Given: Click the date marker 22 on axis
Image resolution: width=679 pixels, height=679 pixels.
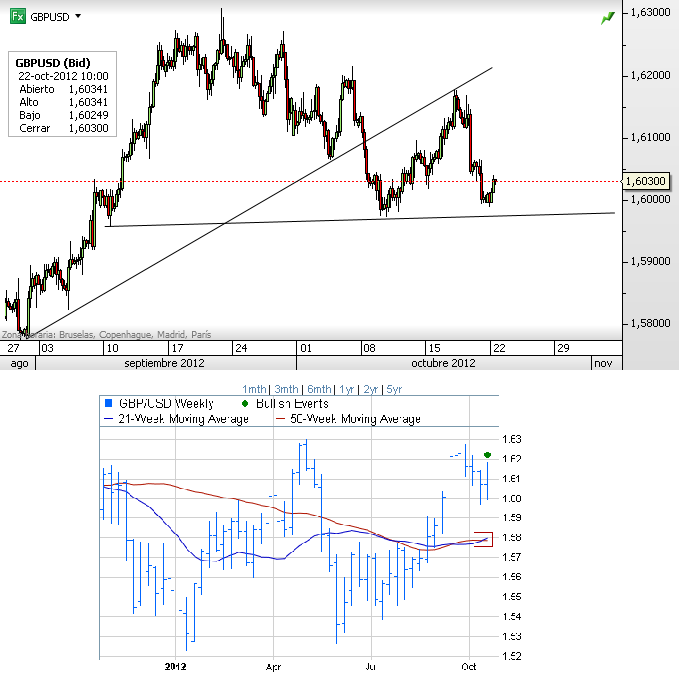Looking at the screenshot, I should point(499,348).
